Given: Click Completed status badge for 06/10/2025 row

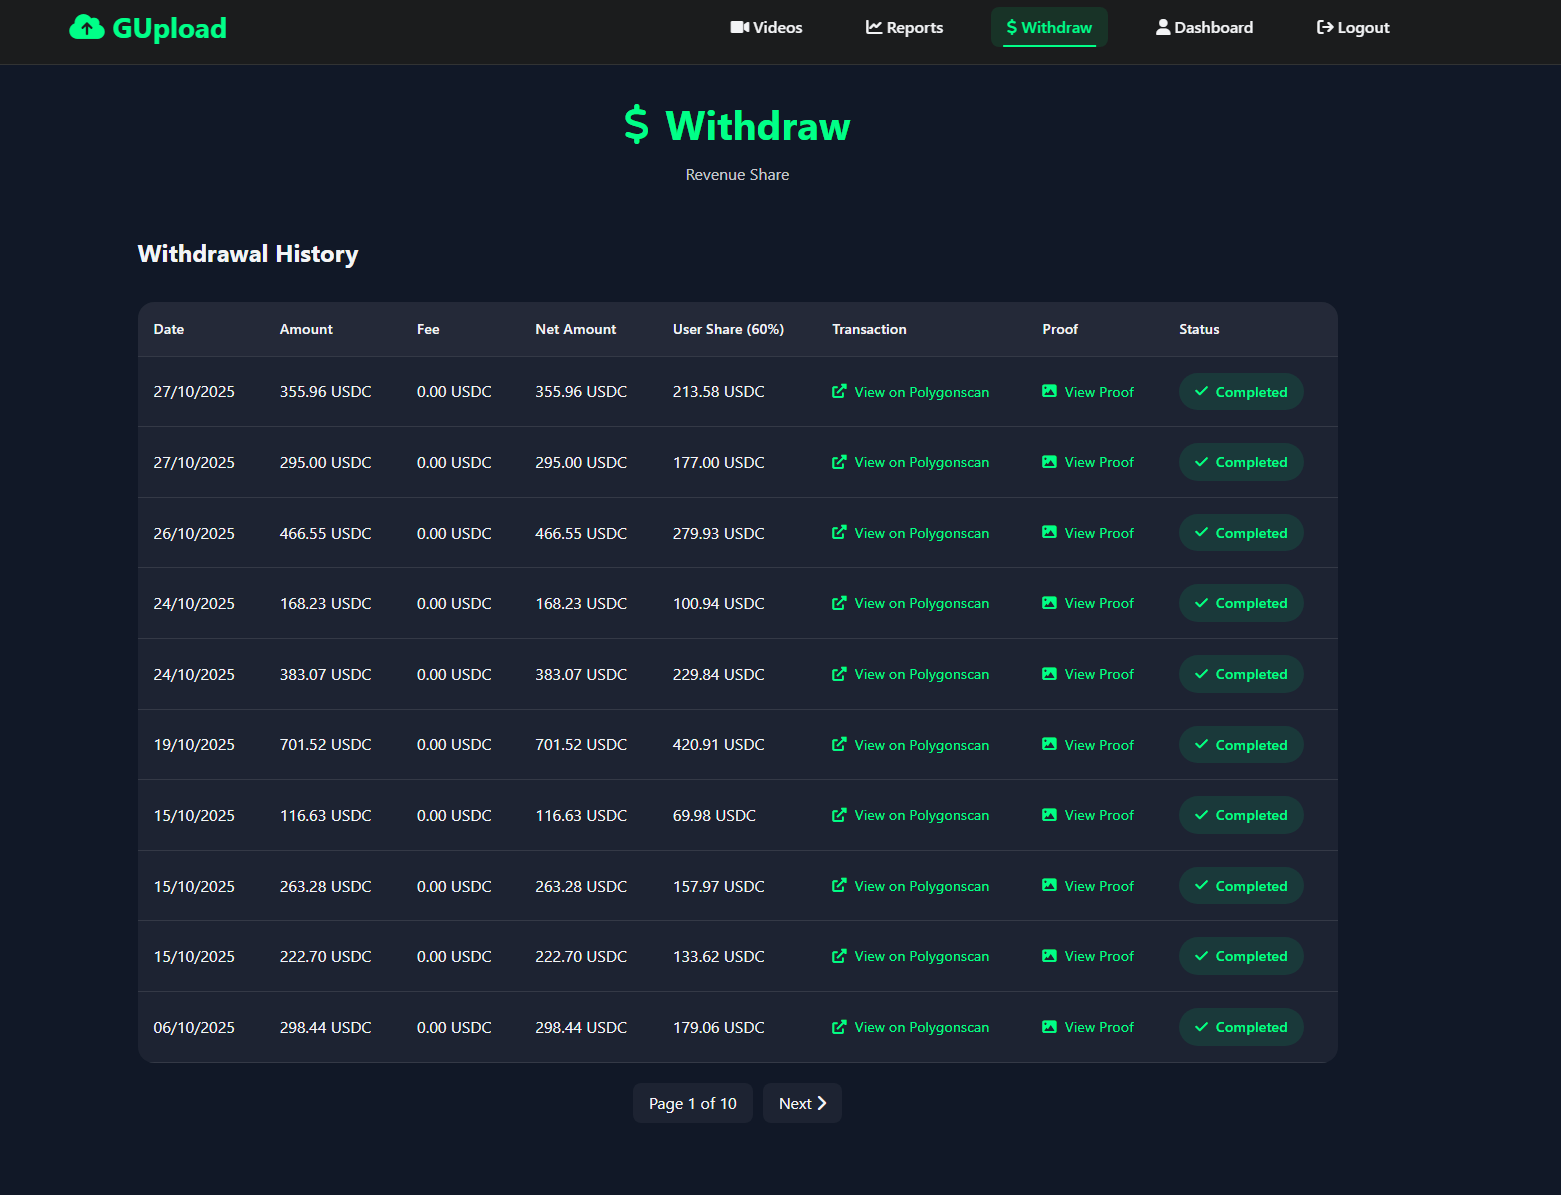Looking at the screenshot, I should click(1240, 1027).
